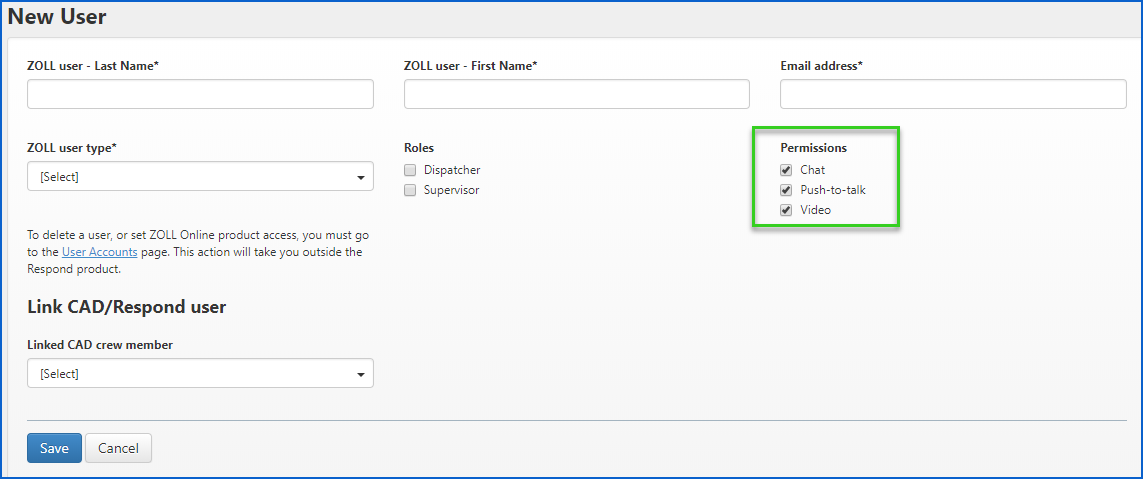The height and width of the screenshot is (479, 1143).
Task: Click the ZOLL user Last Name field
Action: (200, 94)
